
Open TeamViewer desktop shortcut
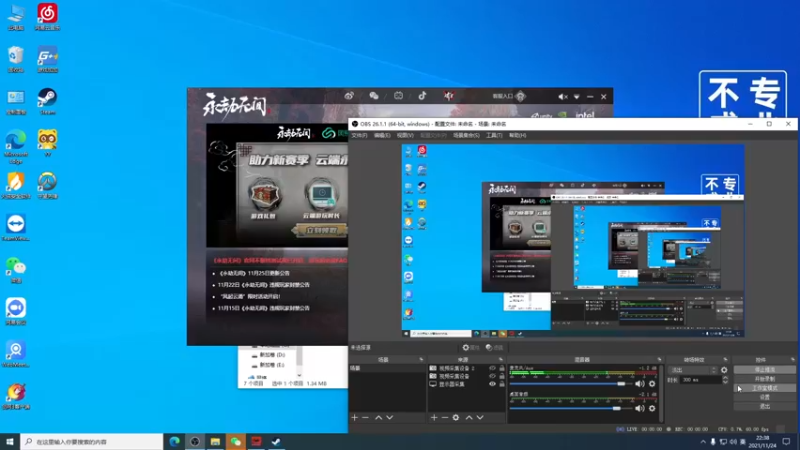(x=16, y=228)
